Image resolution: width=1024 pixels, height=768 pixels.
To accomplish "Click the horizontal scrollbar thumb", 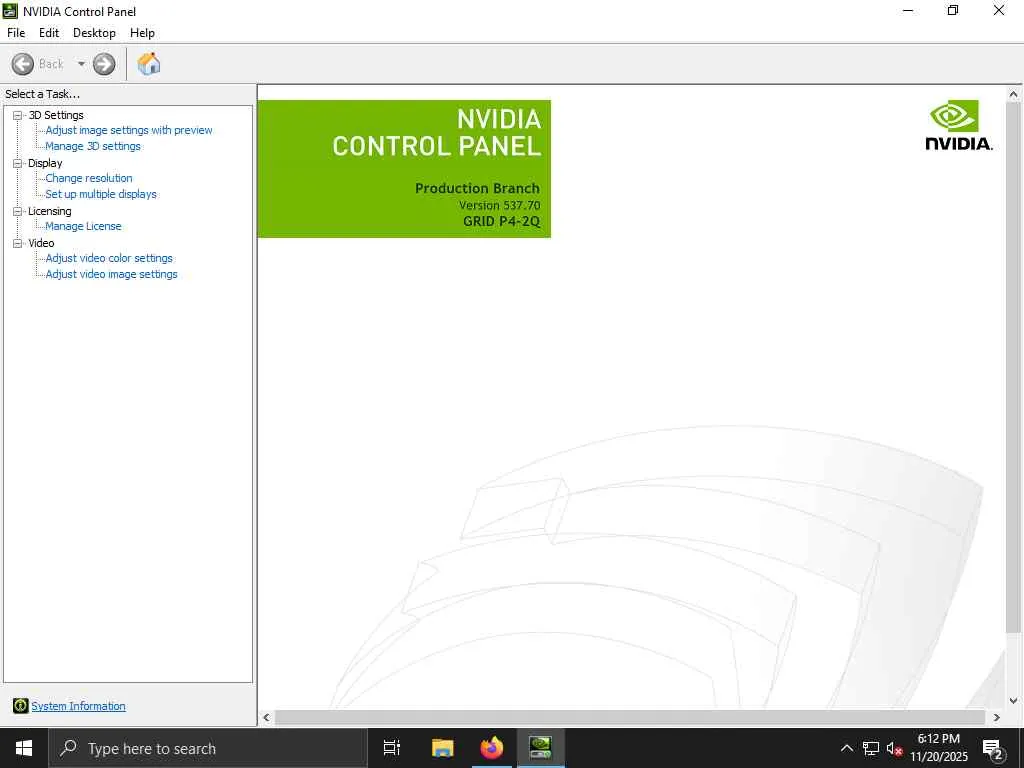I will (x=630, y=717).
